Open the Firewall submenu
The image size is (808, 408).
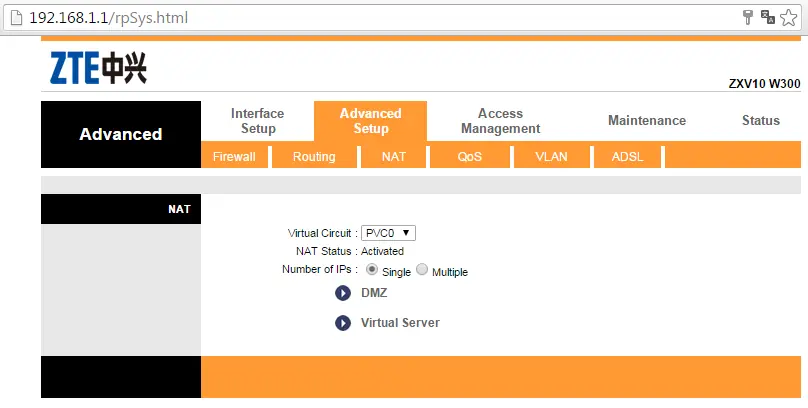[234, 157]
